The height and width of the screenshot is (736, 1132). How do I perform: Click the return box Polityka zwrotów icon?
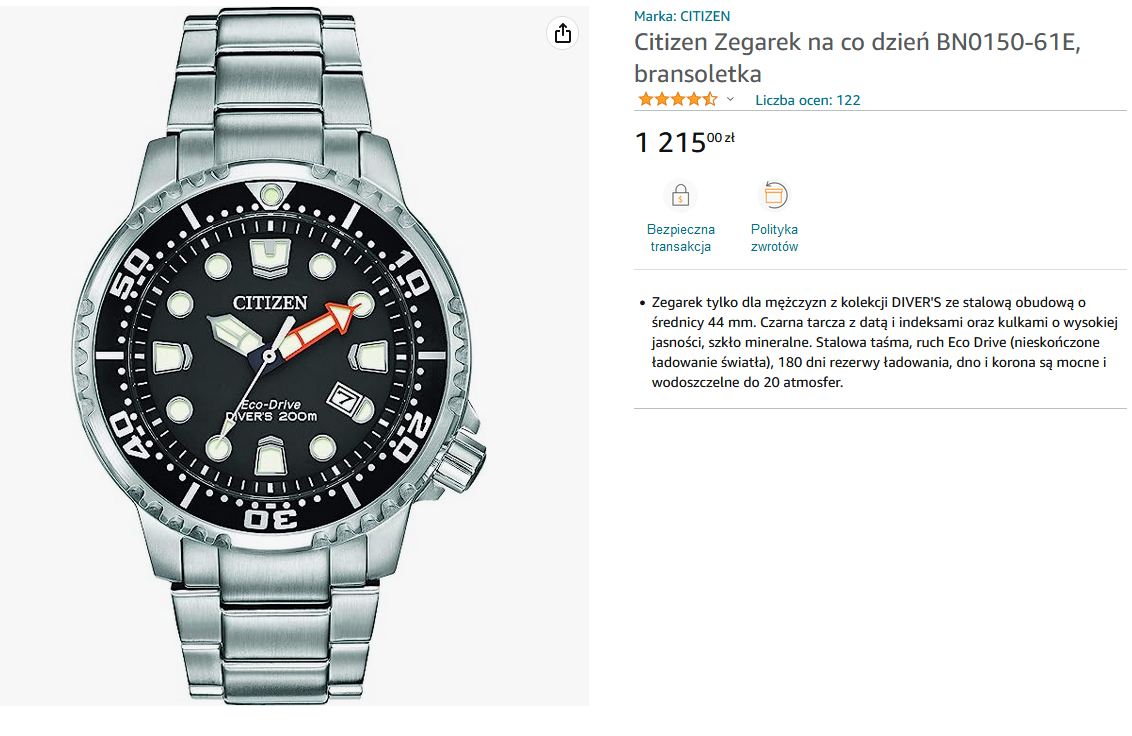775,195
